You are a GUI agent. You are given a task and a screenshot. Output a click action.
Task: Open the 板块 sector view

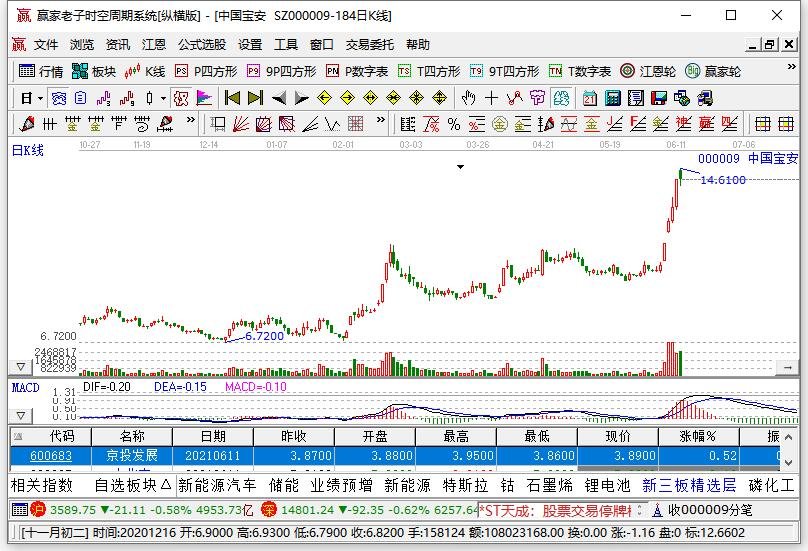pos(94,71)
